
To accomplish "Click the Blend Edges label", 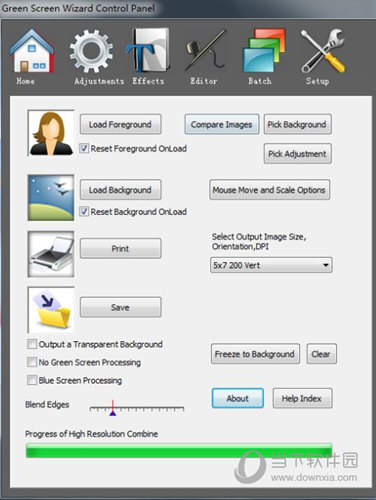I will (x=47, y=404).
